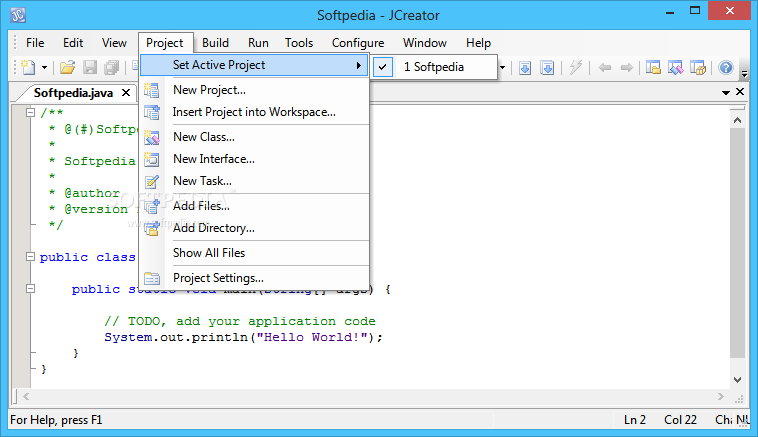Screen dimensions: 758x437
Task: Open dropdown arrow right of 1 Softpedia entry
Action: 502,67
